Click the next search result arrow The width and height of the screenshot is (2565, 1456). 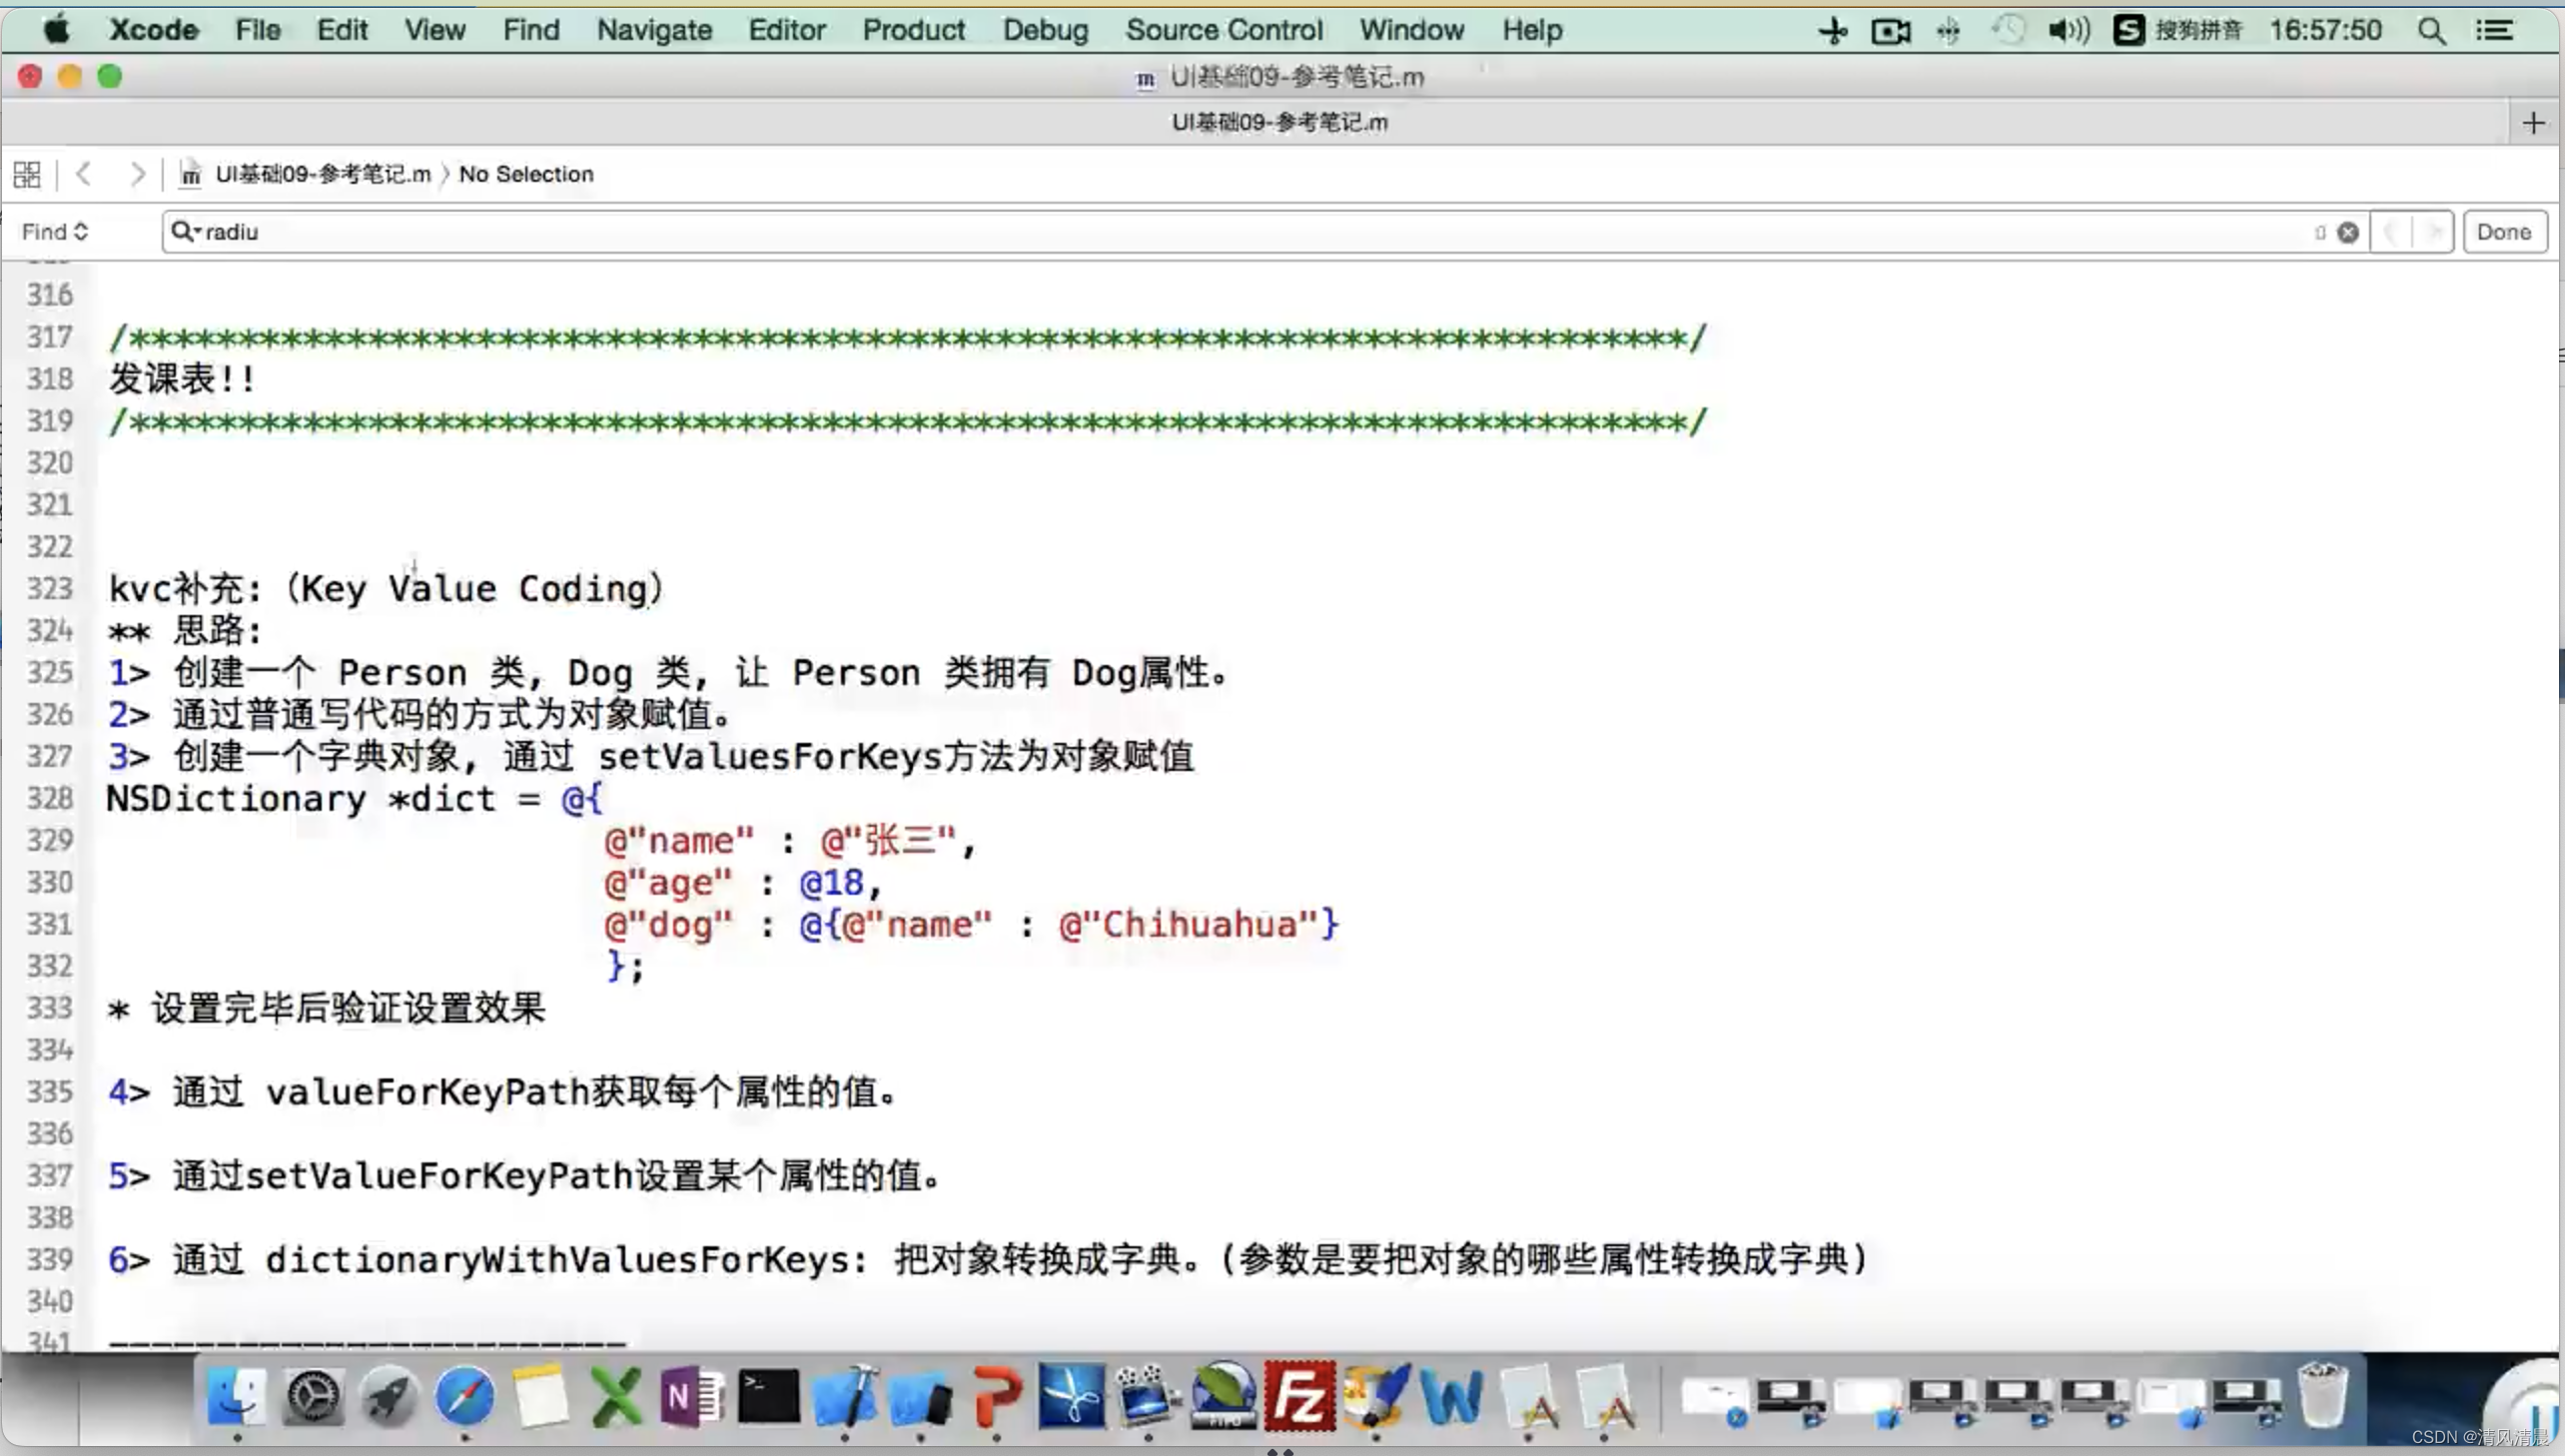coord(2434,231)
